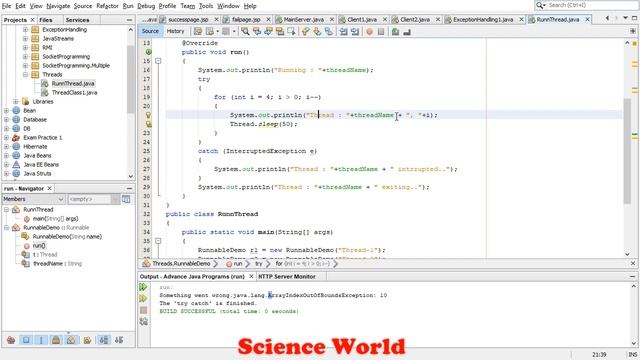Click Find Next Occurrence icon
This screenshot has height=360, width=640.
(x=268, y=31)
